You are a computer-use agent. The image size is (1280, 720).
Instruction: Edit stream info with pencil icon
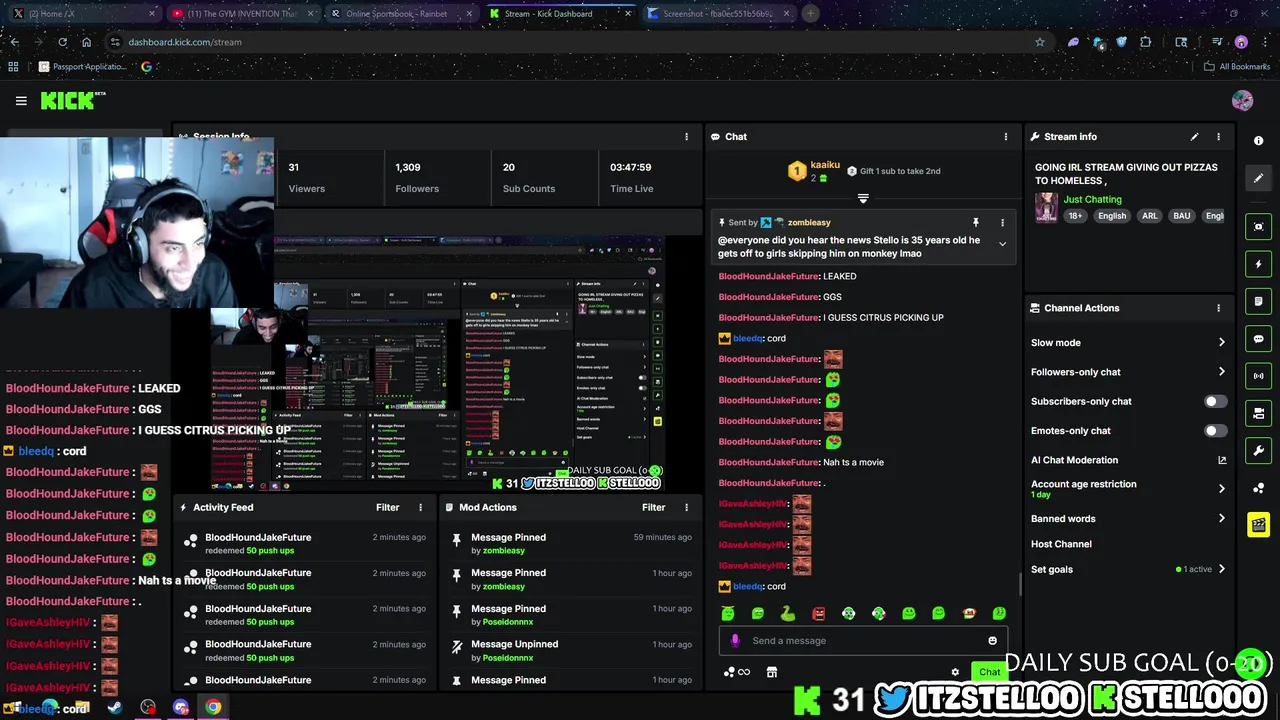[1194, 137]
